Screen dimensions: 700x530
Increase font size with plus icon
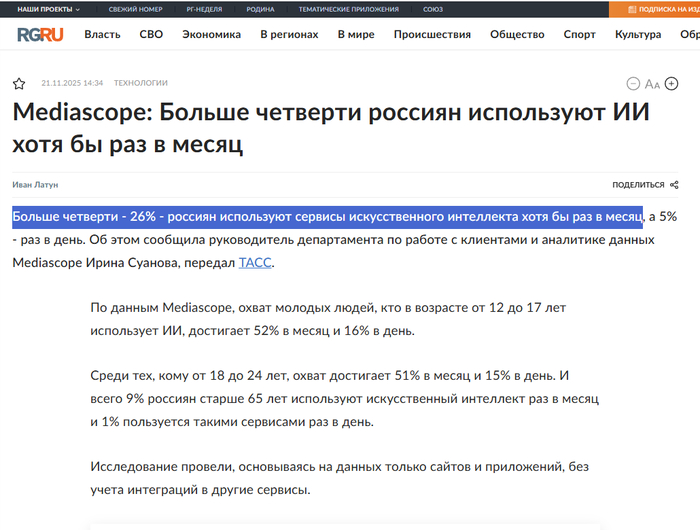671,83
